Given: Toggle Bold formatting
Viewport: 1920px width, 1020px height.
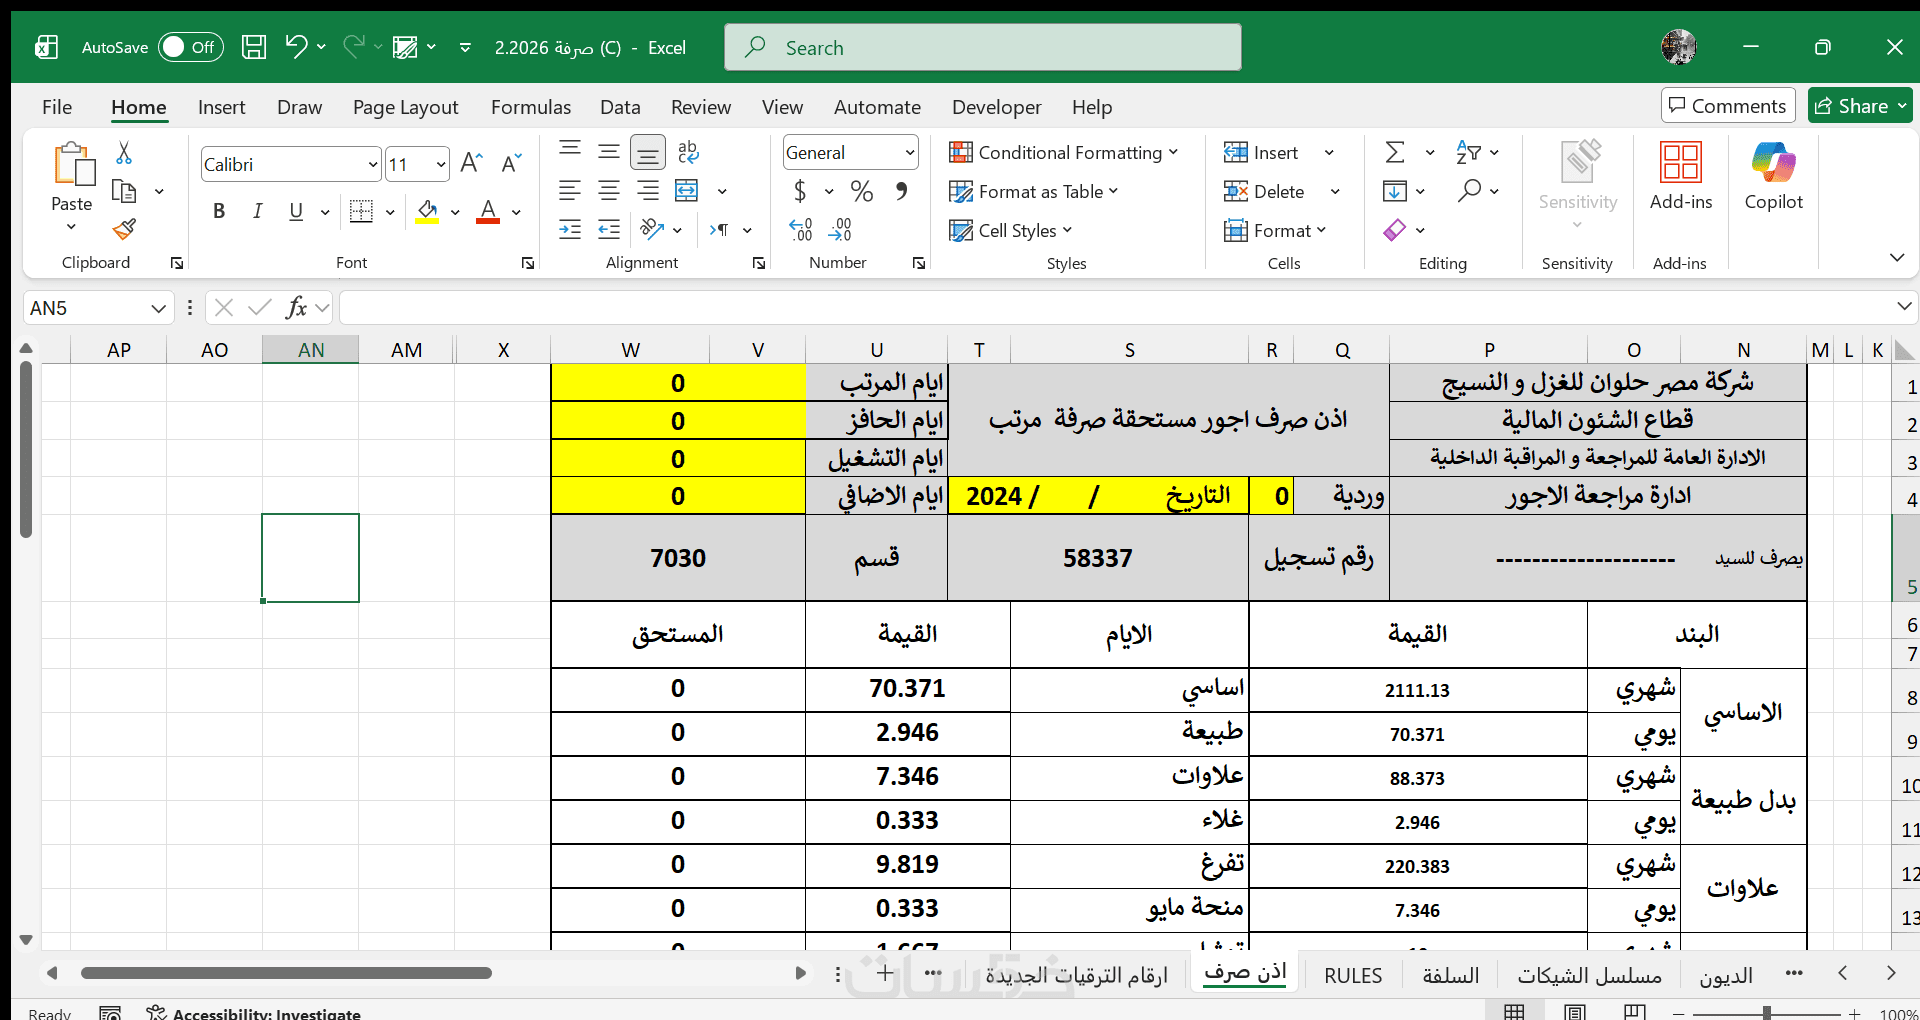Looking at the screenshot, I should point(219,211).
